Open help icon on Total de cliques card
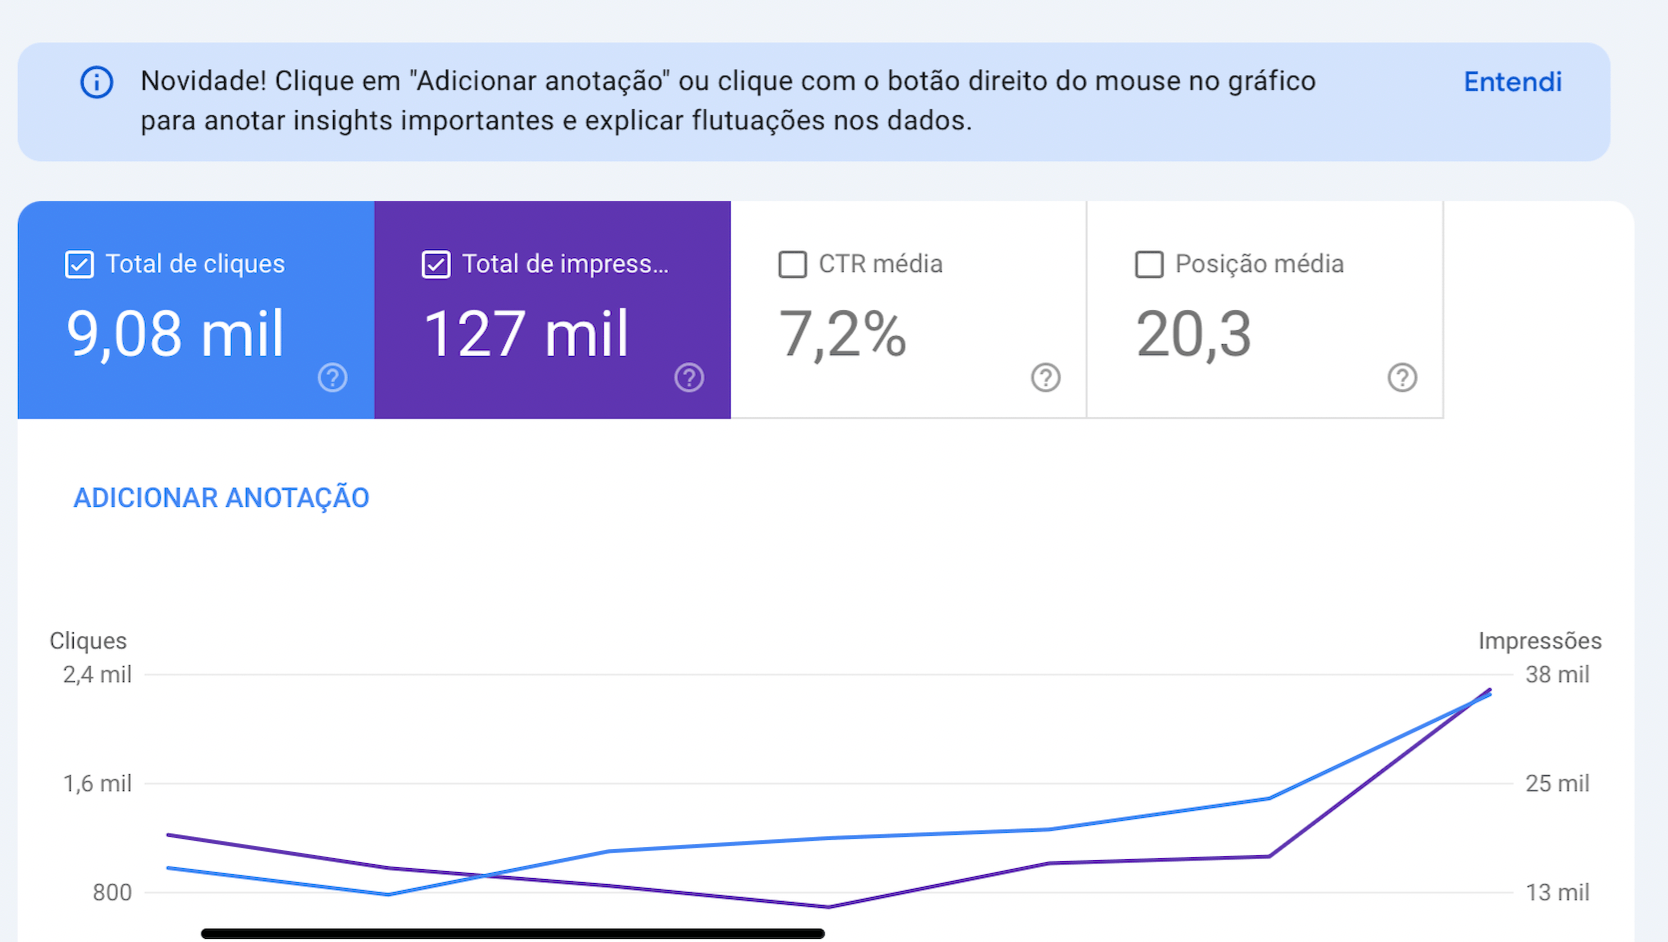This screenshot has height=942, width=1668. pyautogui.click(x=332, y=378)
